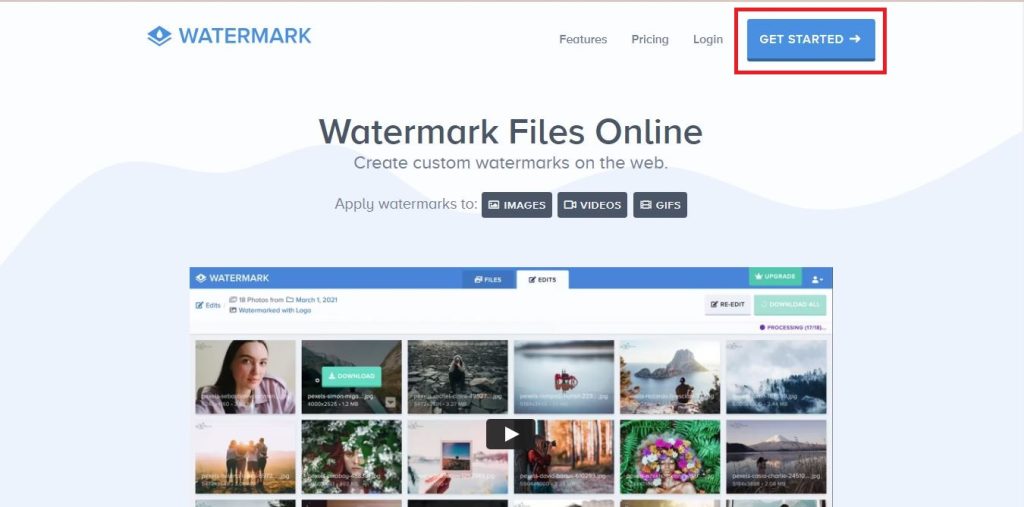This screenshot has height=507, width=1024.
Task: Select the woman in purple shirt thumbnail
Action: (x=245, y=376)
